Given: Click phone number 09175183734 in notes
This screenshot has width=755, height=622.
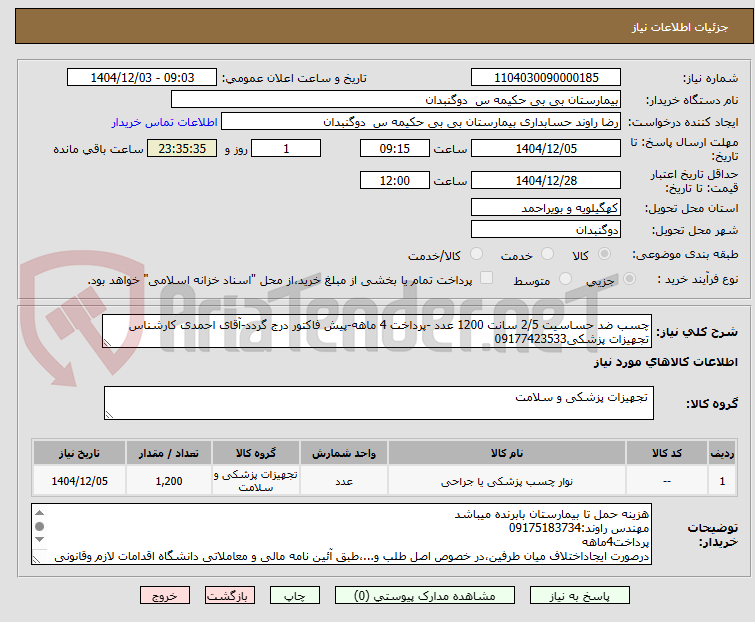Looking at the screenshot, I should click(545, 528).
